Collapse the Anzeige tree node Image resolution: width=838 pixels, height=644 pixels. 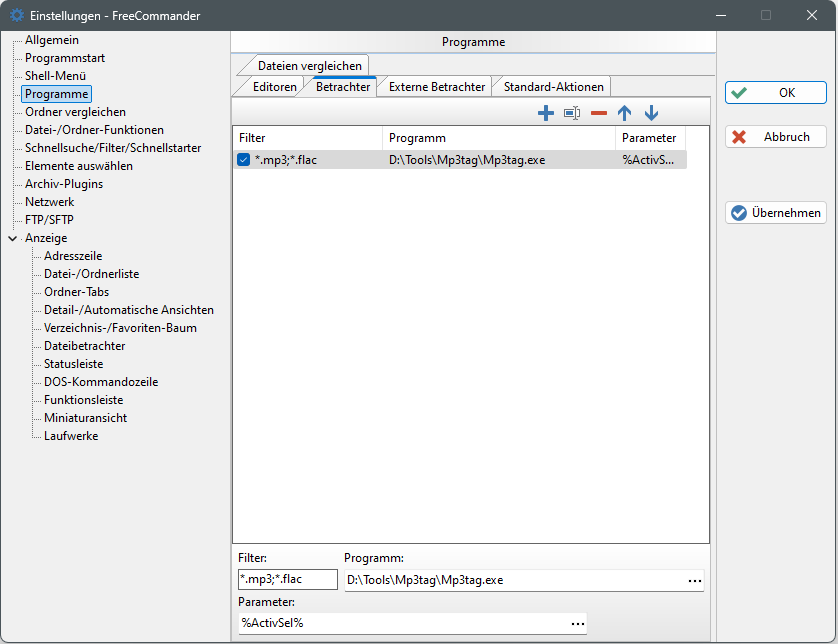pyautogui.click(x=12, y=238)
